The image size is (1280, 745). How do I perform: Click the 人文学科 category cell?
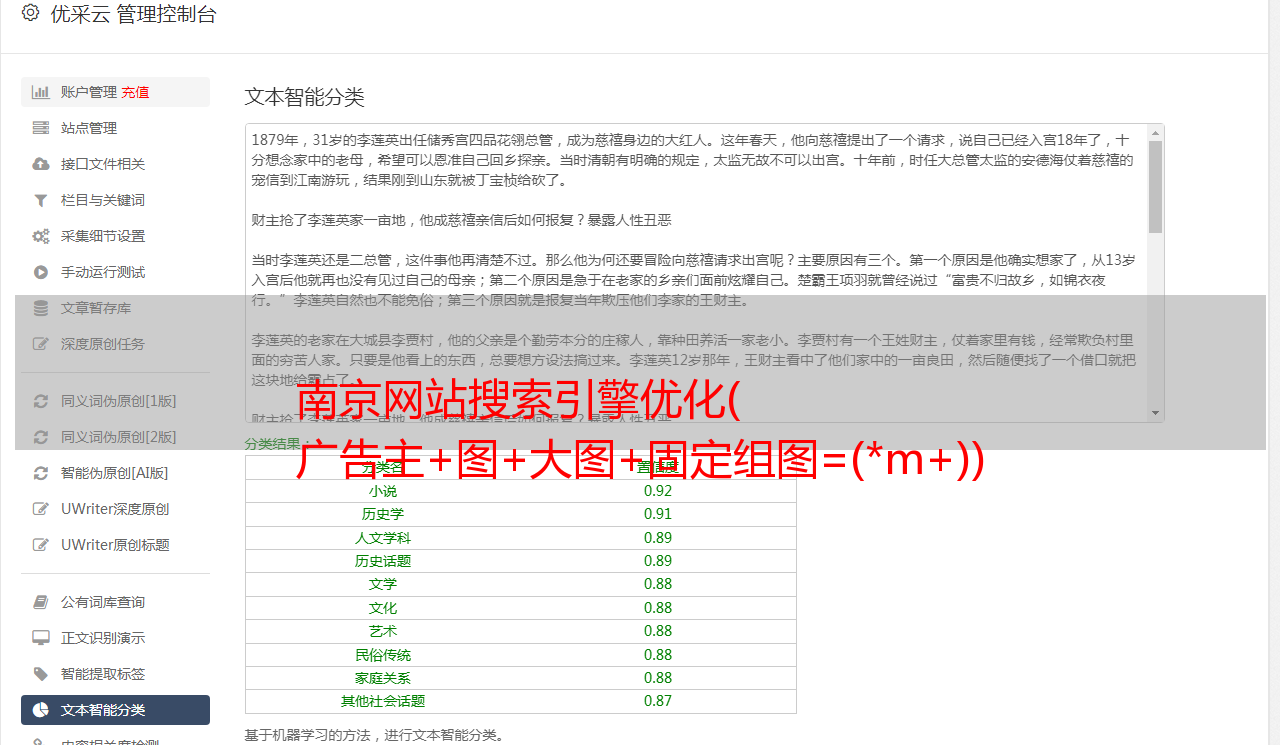click(383, 538)
